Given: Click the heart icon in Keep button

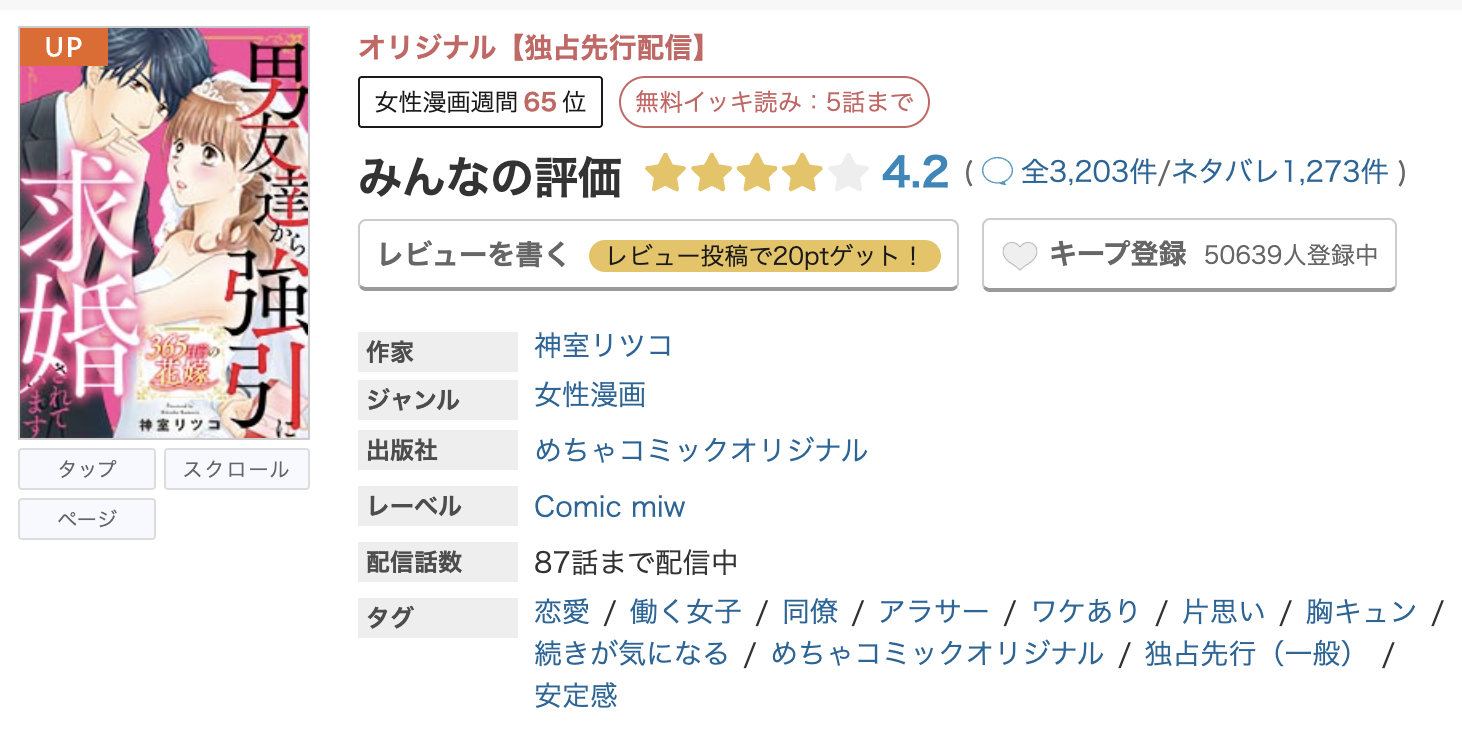Looking at the screenshot, I should point(1020,256).
